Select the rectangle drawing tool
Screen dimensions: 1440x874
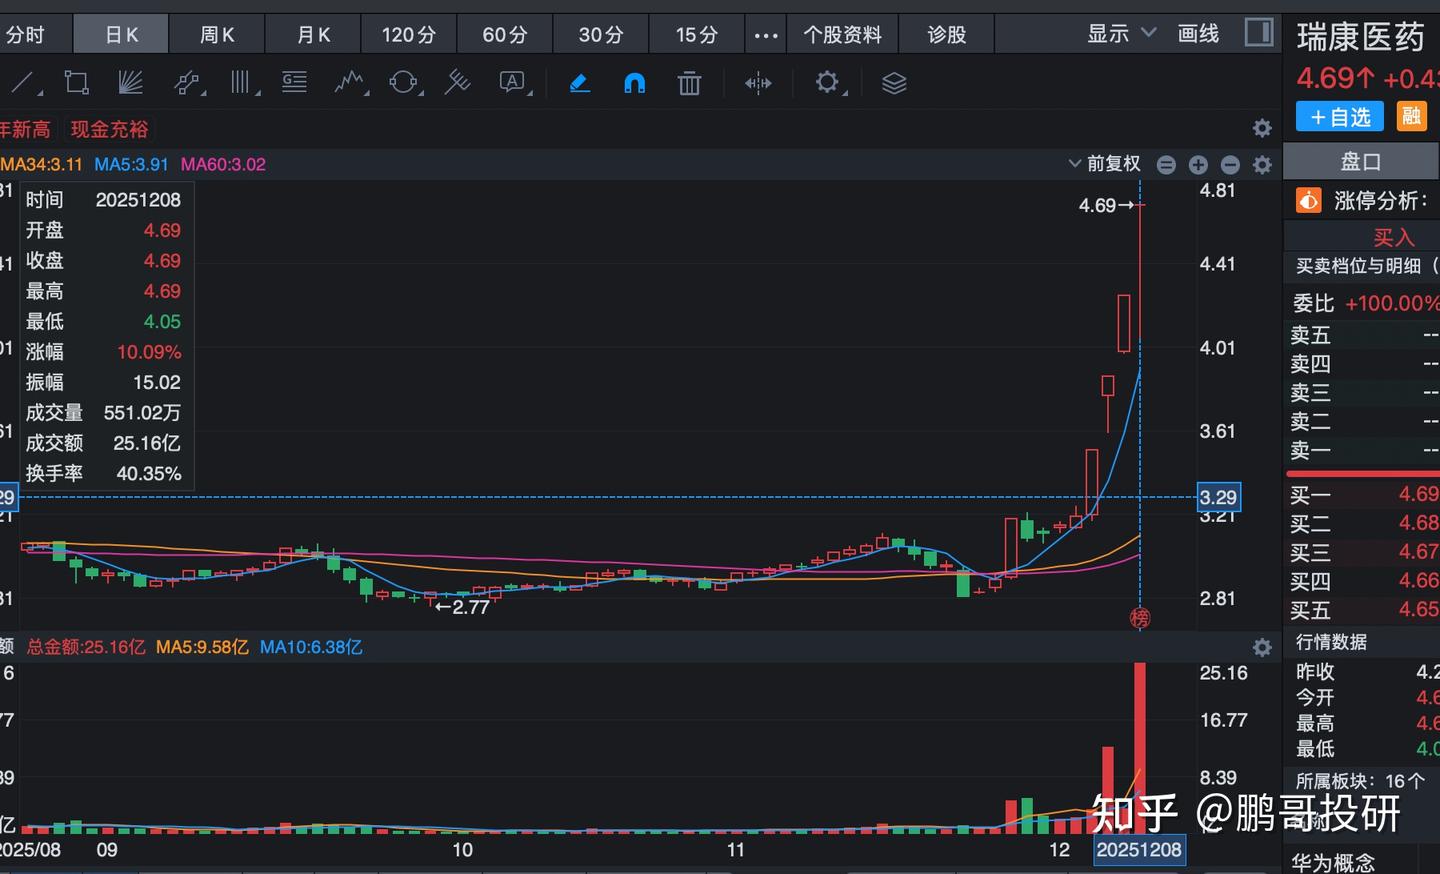pyautogui.click(x=76, y=82)
